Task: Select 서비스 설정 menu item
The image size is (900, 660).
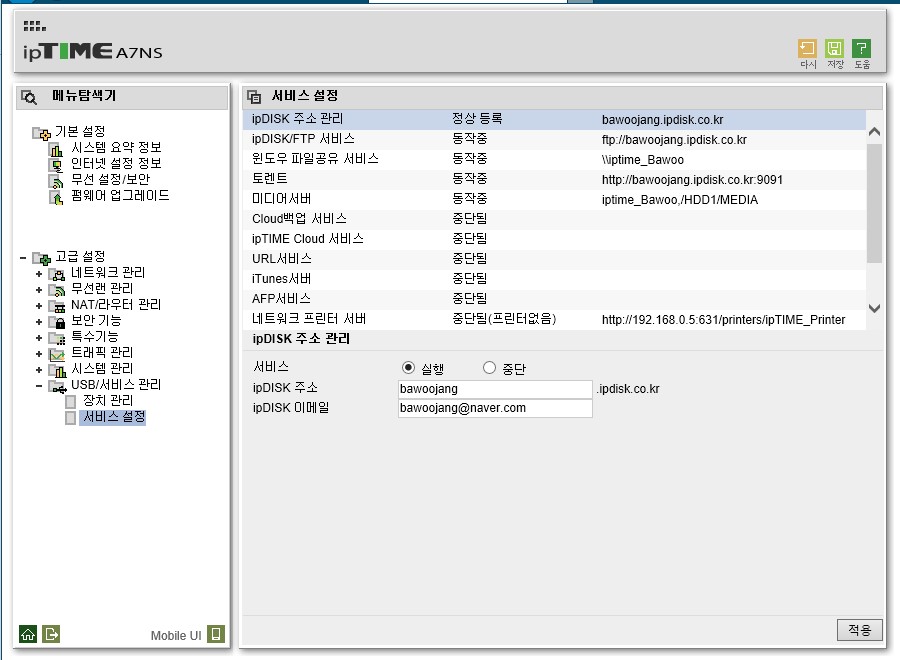Action: (114, 417)
